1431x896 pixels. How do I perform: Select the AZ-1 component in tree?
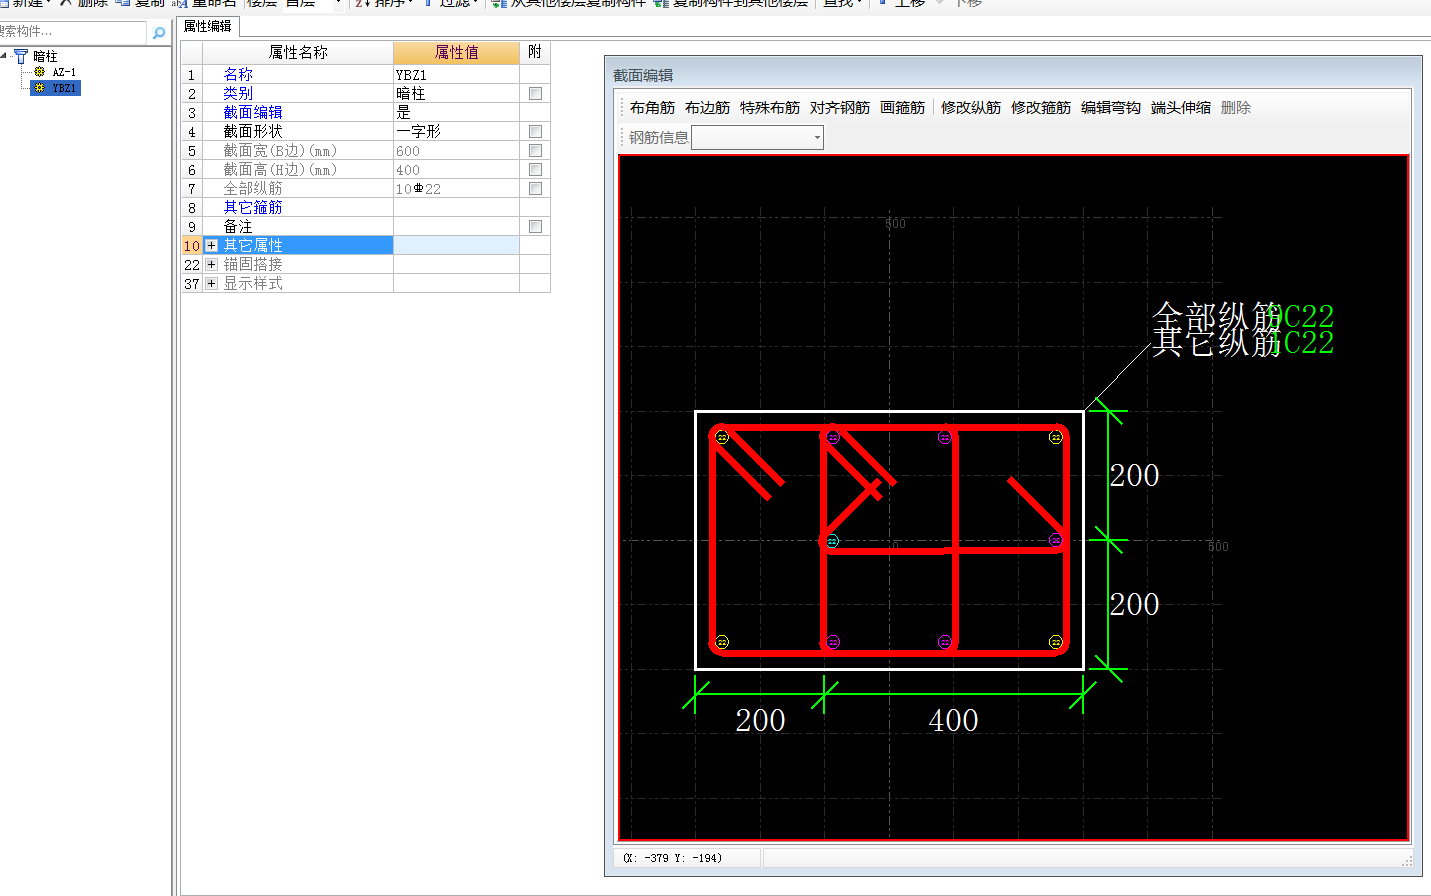pyautogui.click(x=64, y=72)
